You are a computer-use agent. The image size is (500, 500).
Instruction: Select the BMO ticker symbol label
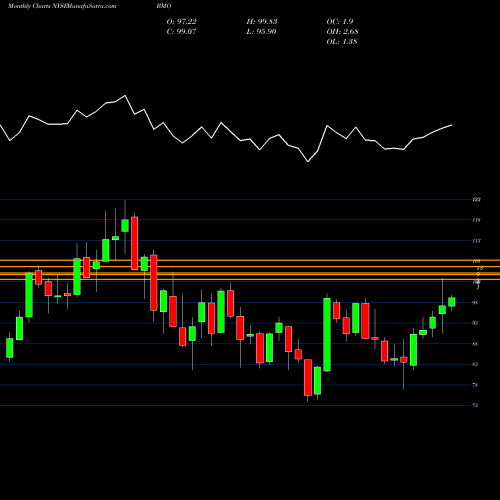click(x=164, y=6)
